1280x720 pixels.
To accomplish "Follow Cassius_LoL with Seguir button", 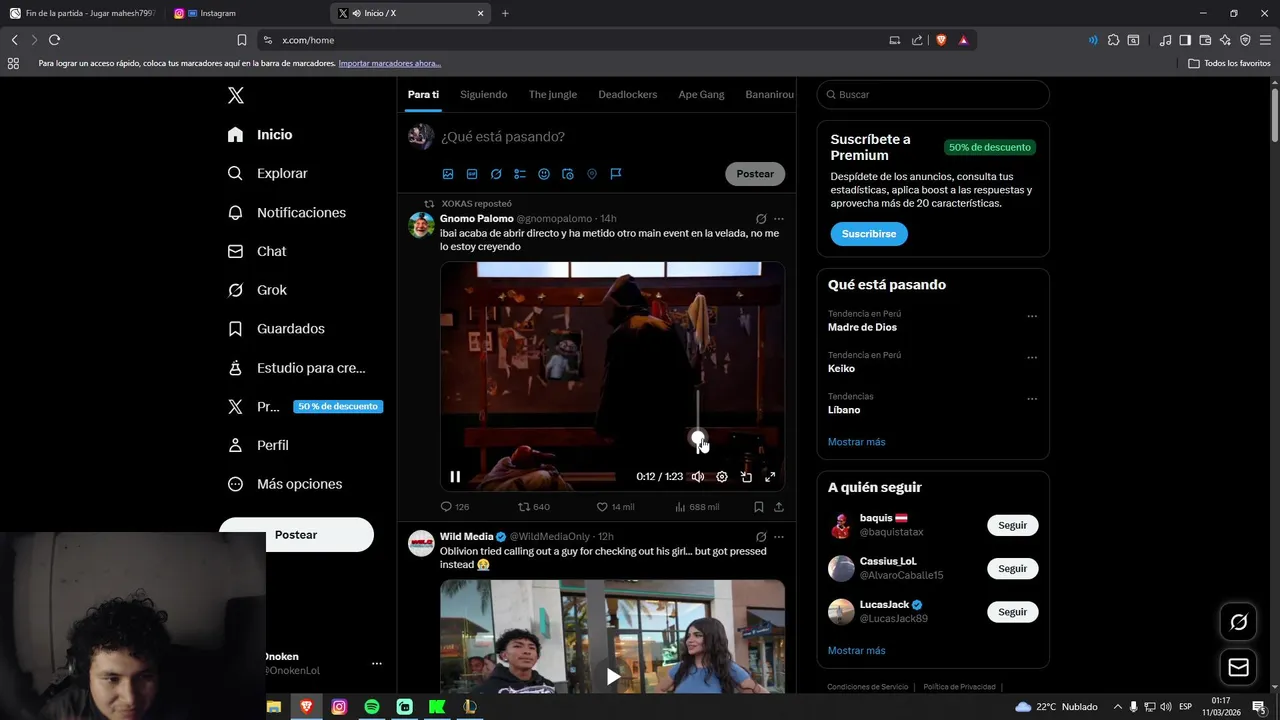I will [1013, 568].
